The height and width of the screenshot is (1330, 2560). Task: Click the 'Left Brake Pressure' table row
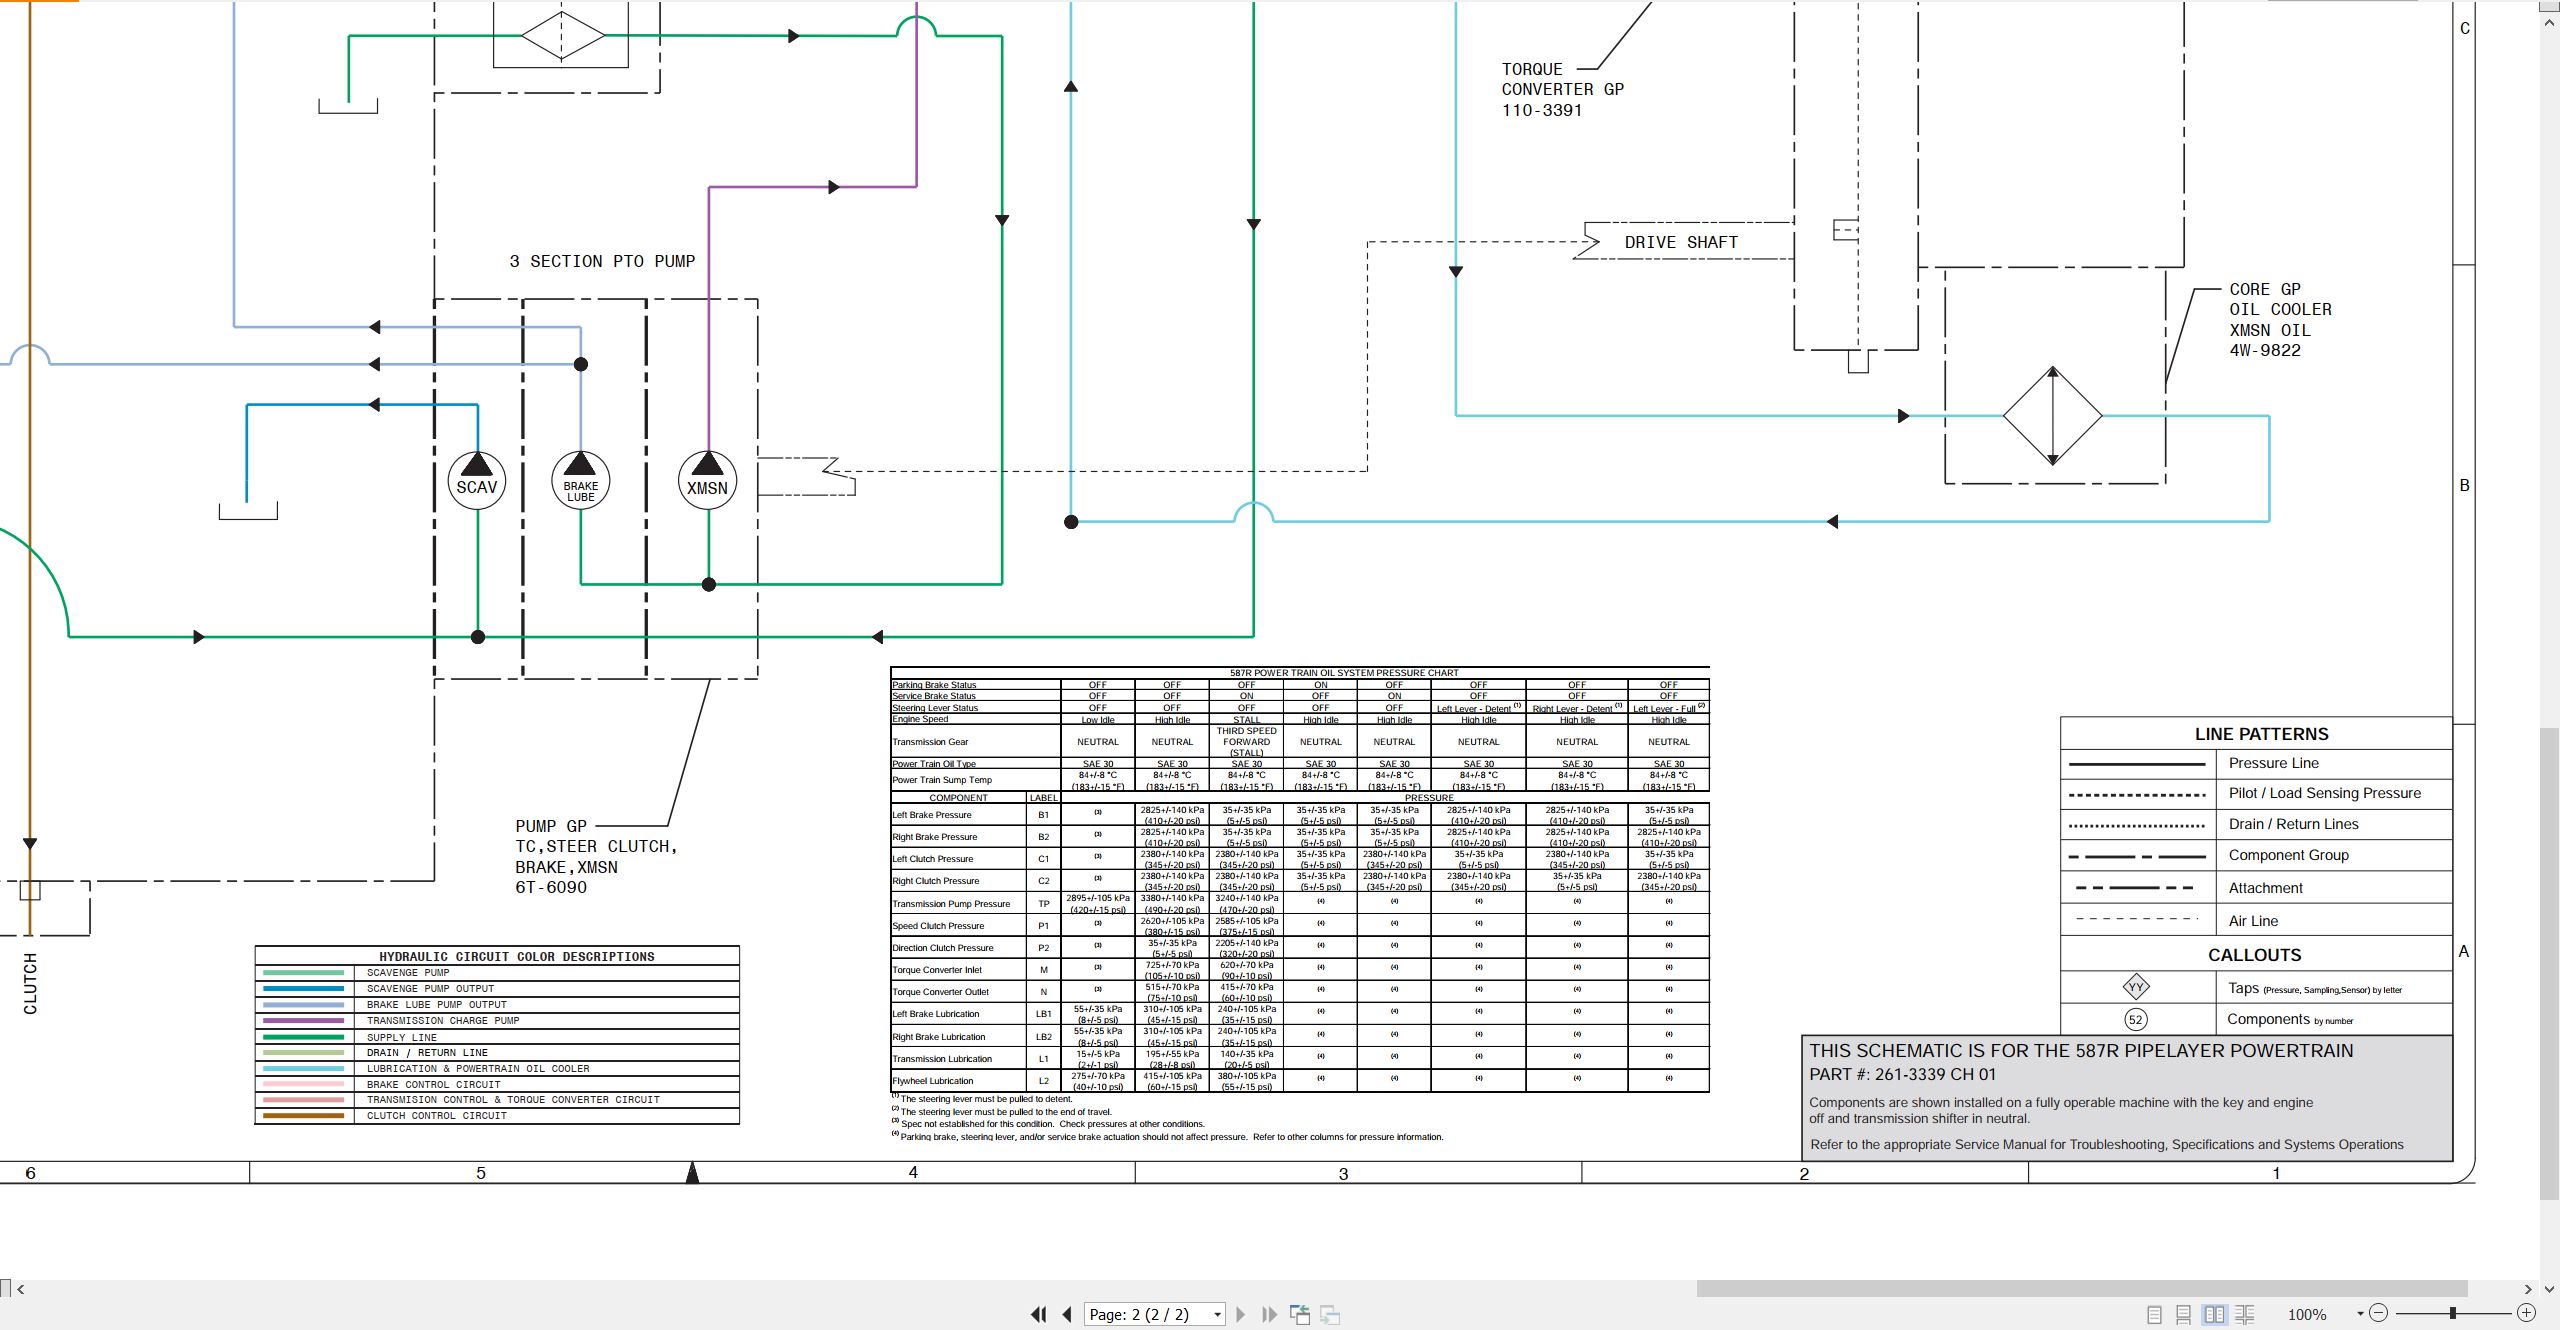click(x=1300, y=815)
